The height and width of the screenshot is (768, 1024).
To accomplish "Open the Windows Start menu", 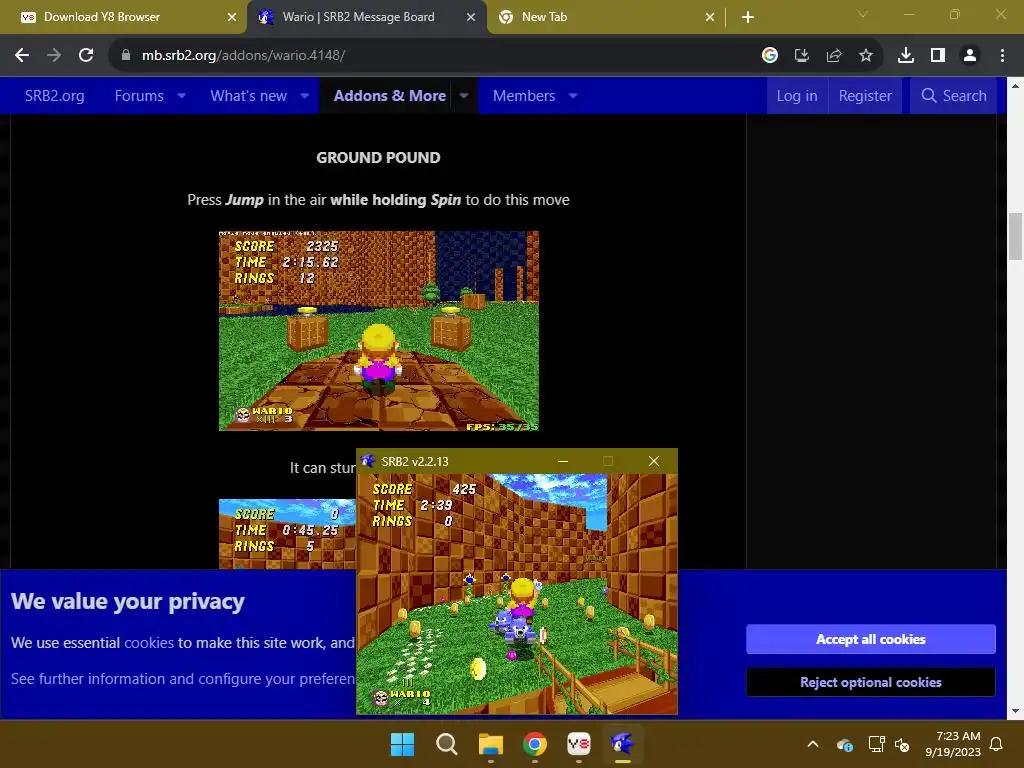I will click(402, 744).
